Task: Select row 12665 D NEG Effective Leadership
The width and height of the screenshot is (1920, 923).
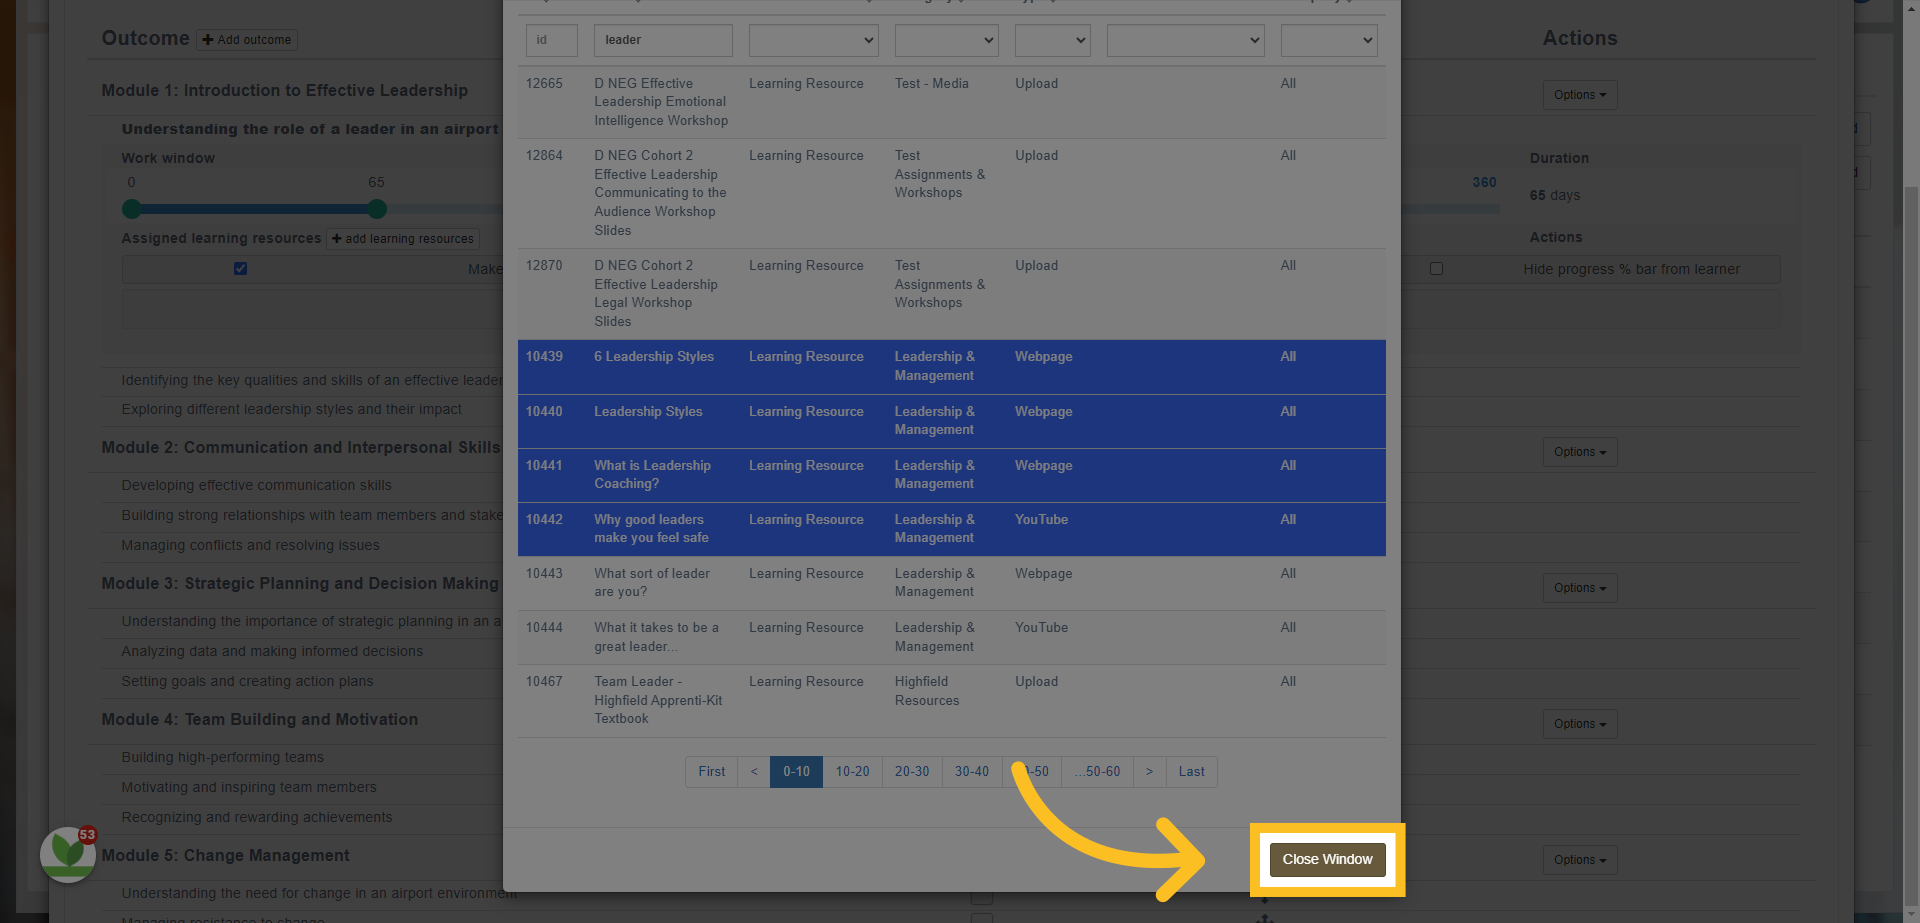Action: pos(952,102)
